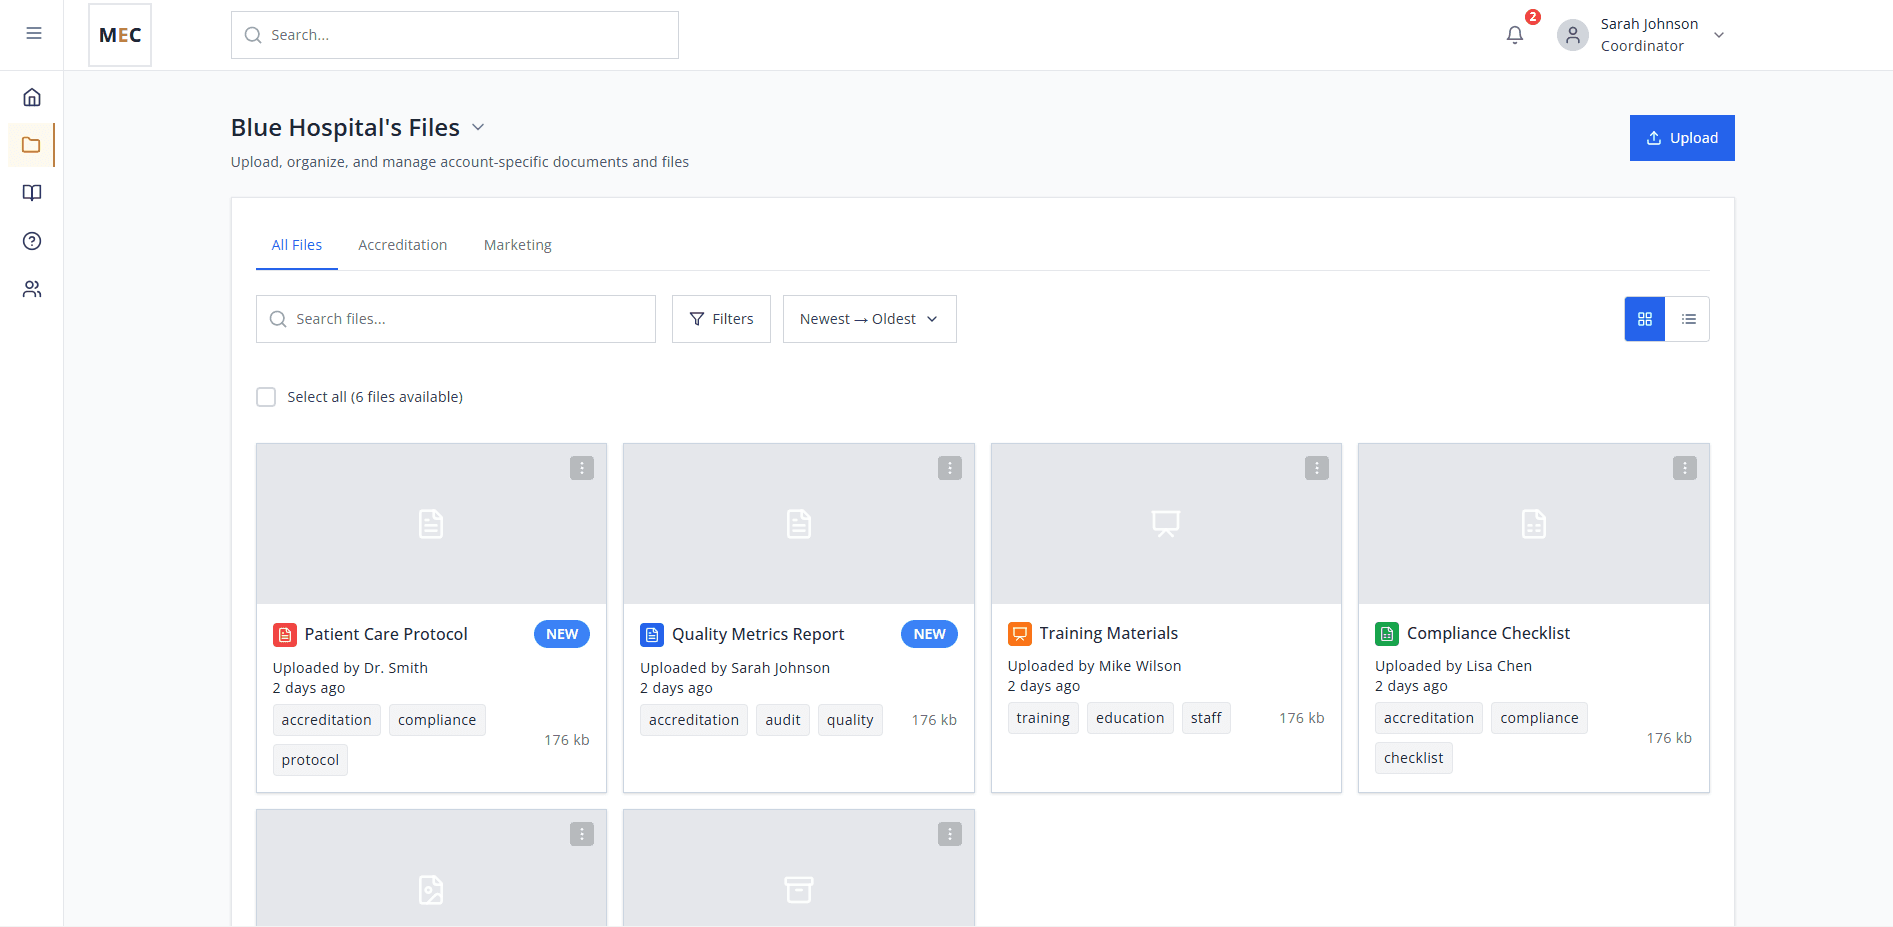
Task: Click 'Uploaded by Dr. Smith' text
Action: click(x=350, y=668)
